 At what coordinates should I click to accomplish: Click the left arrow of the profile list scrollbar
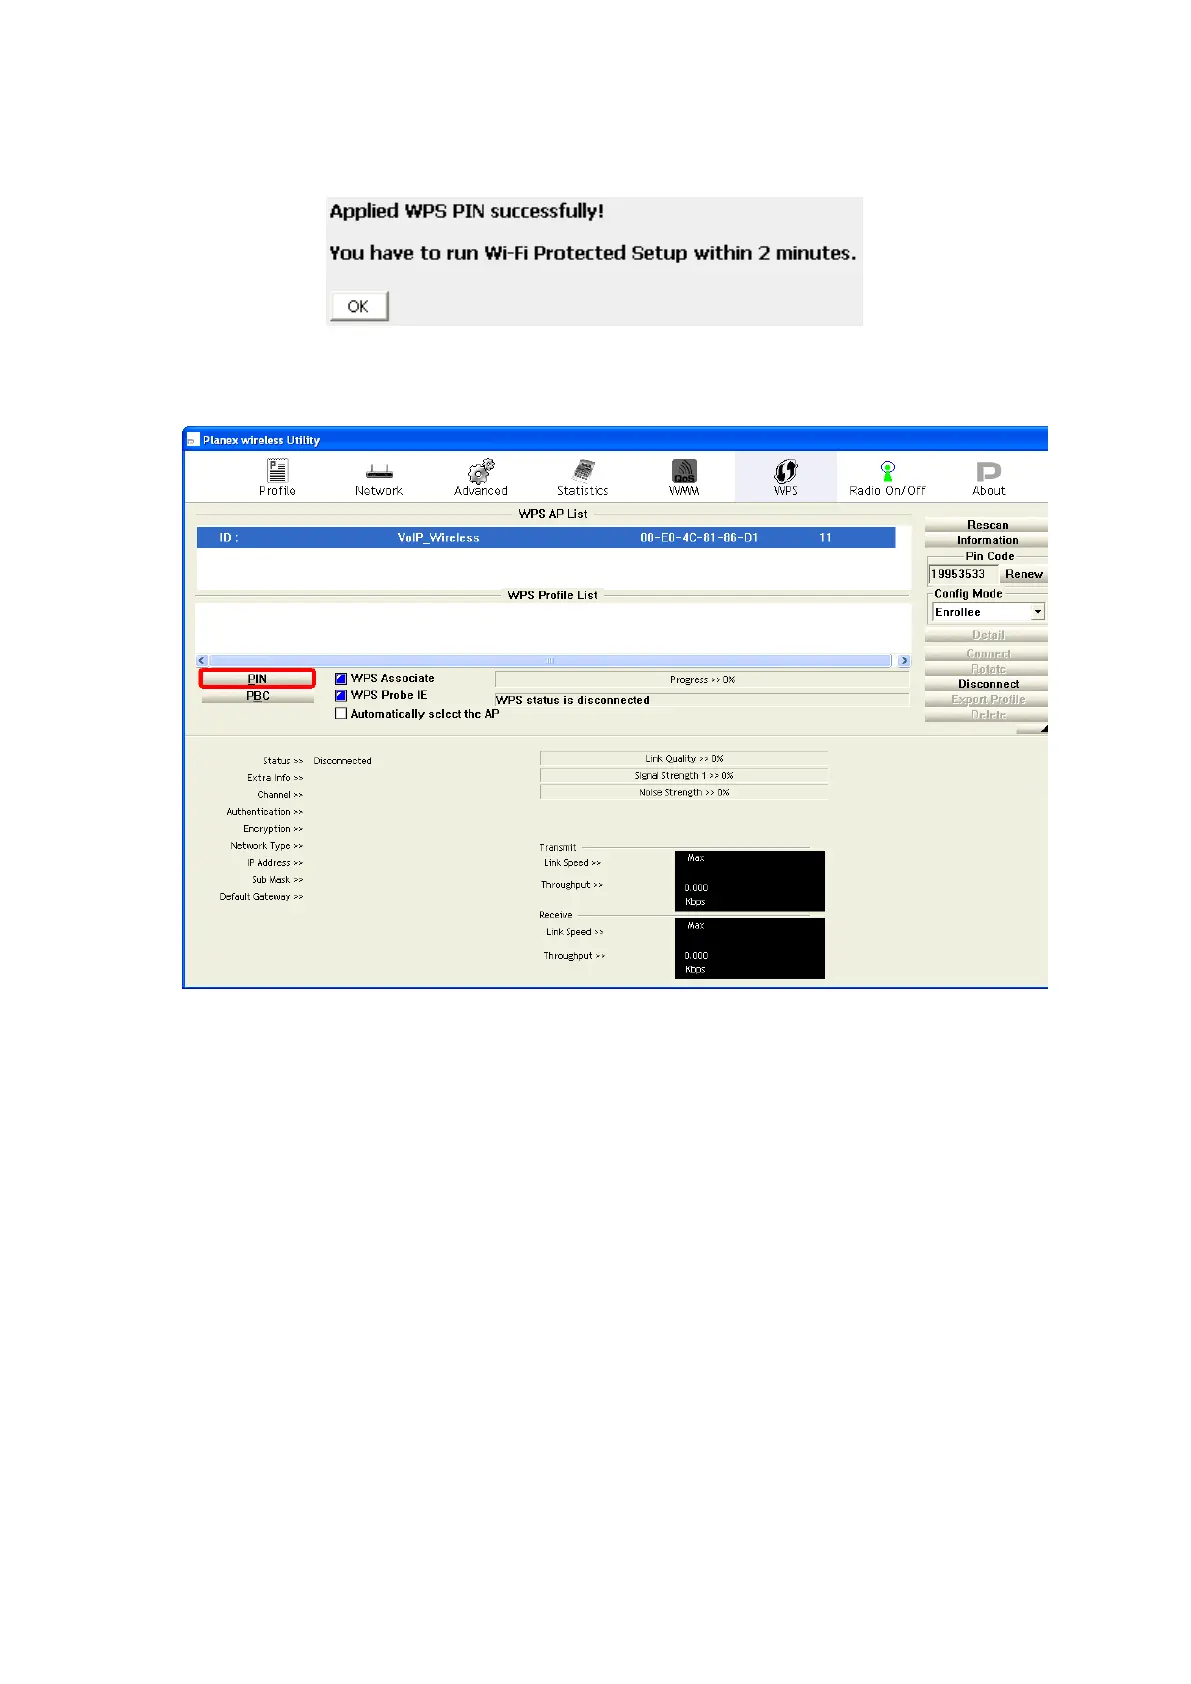202,661
